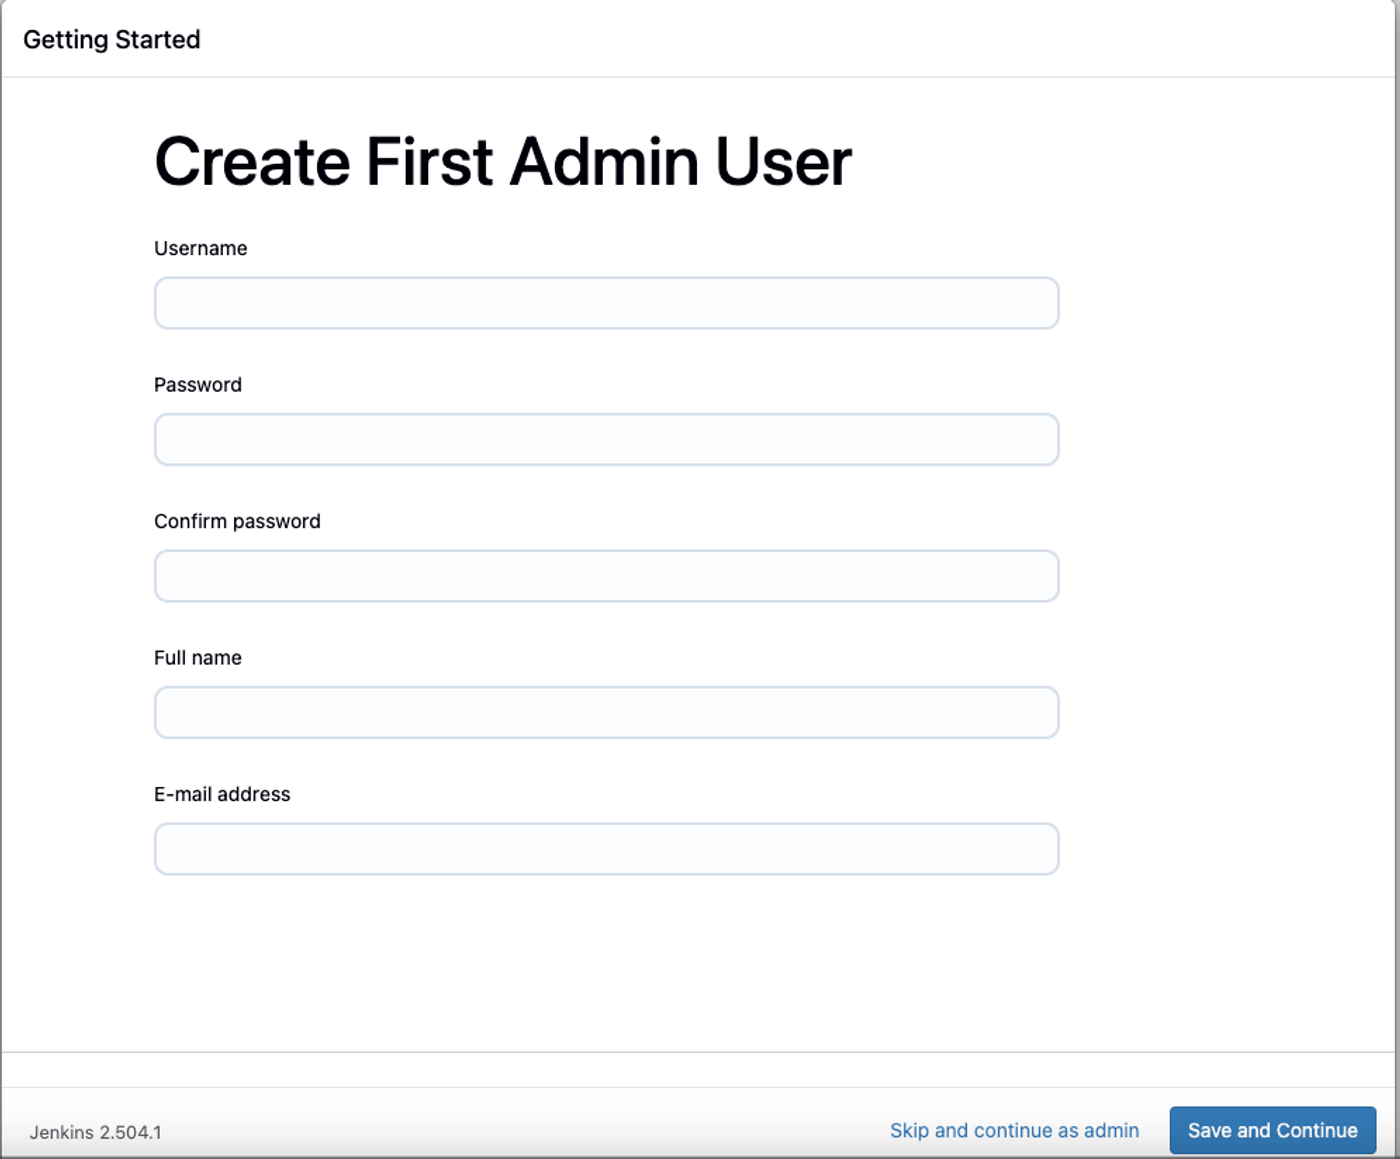This screenshot has height=1159, width=1400.
Task: Click the word Admin in the heading
Action: click(x=604, y=162)
